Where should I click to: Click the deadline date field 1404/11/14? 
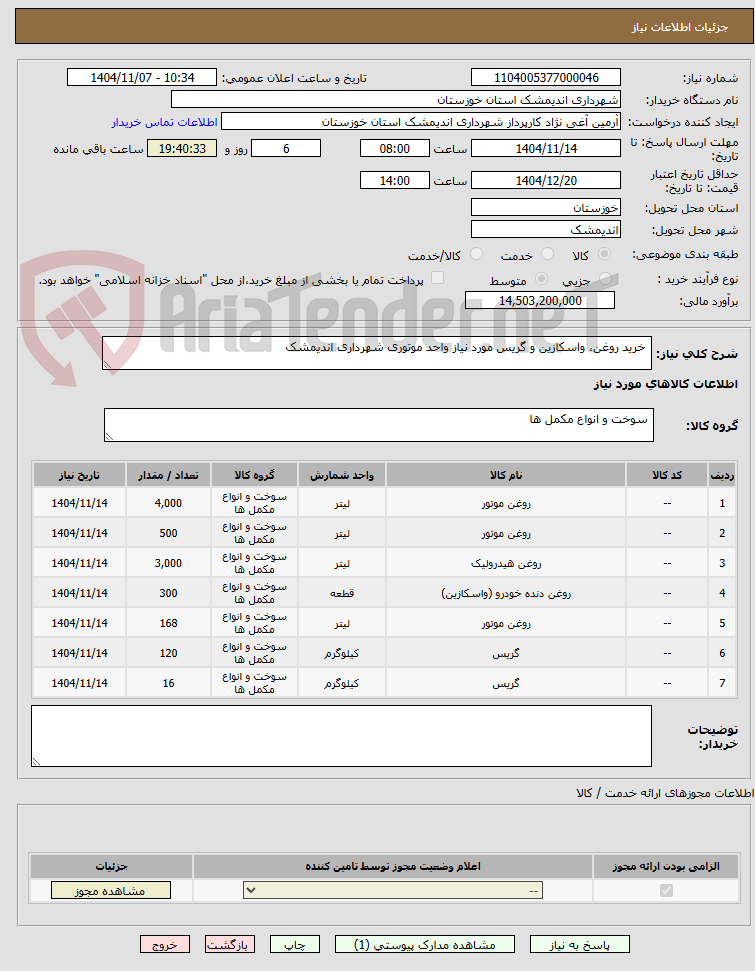(x=546, y=149)
